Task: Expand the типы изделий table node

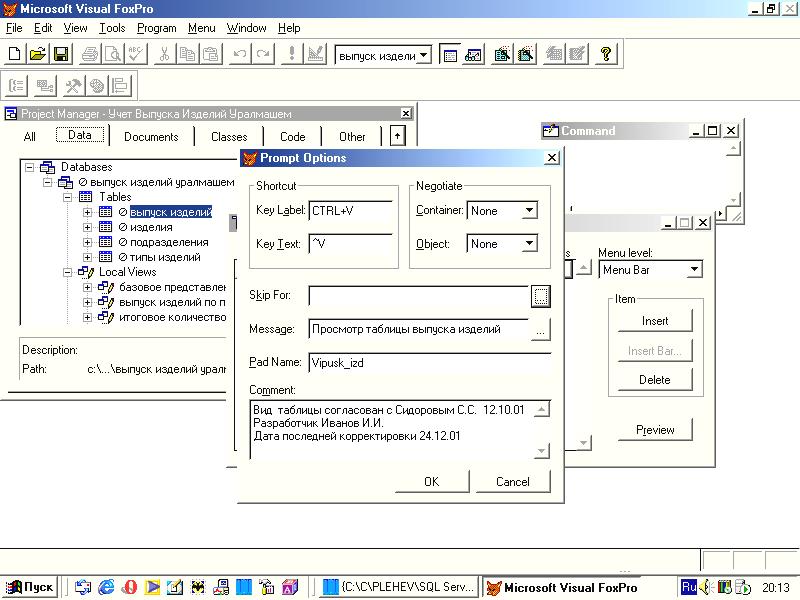Action: coord(87,257)
